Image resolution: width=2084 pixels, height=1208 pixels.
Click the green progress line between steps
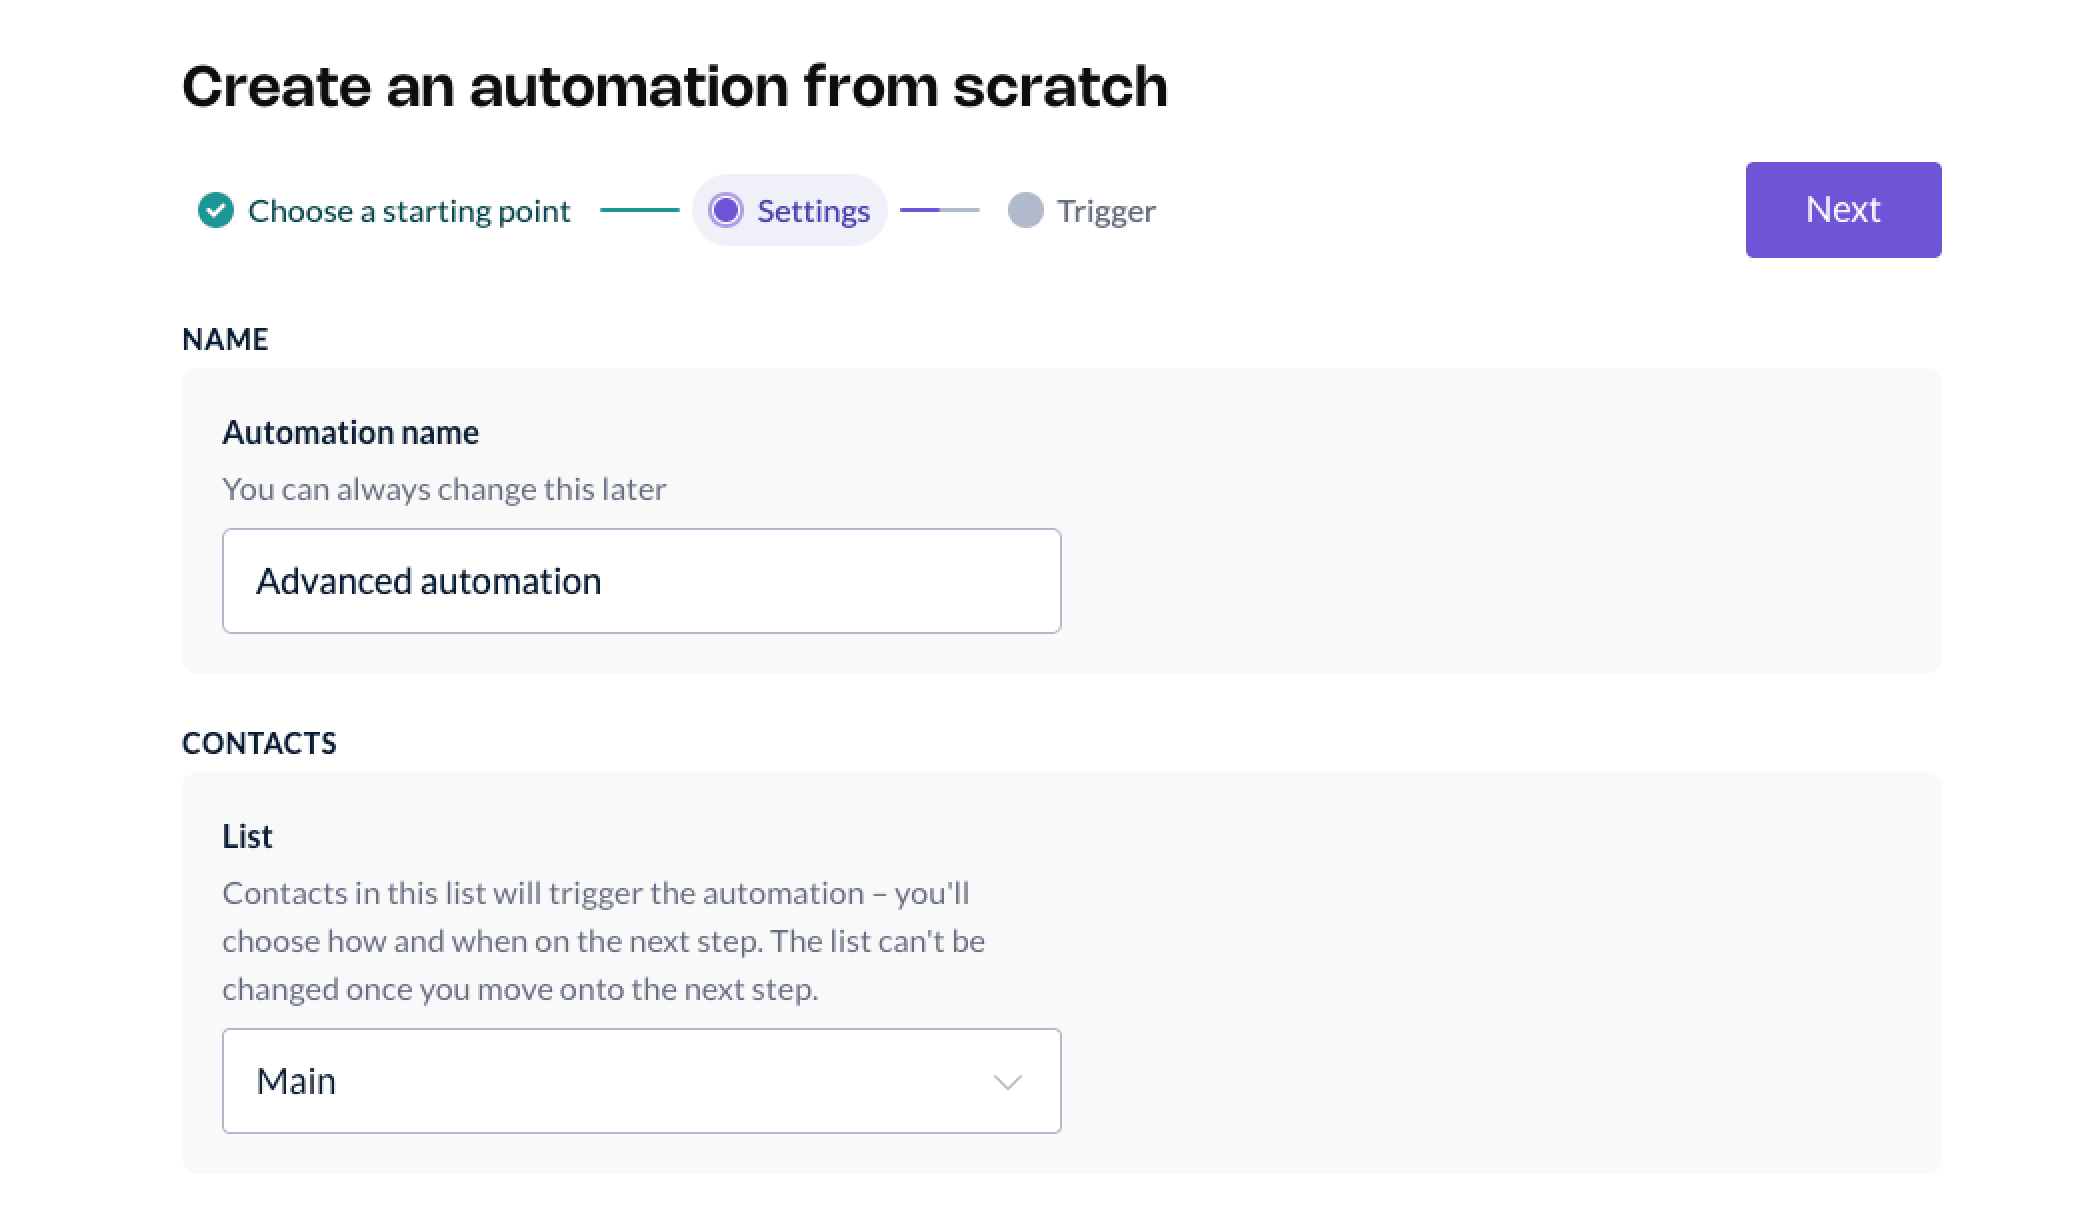(639, 210)
